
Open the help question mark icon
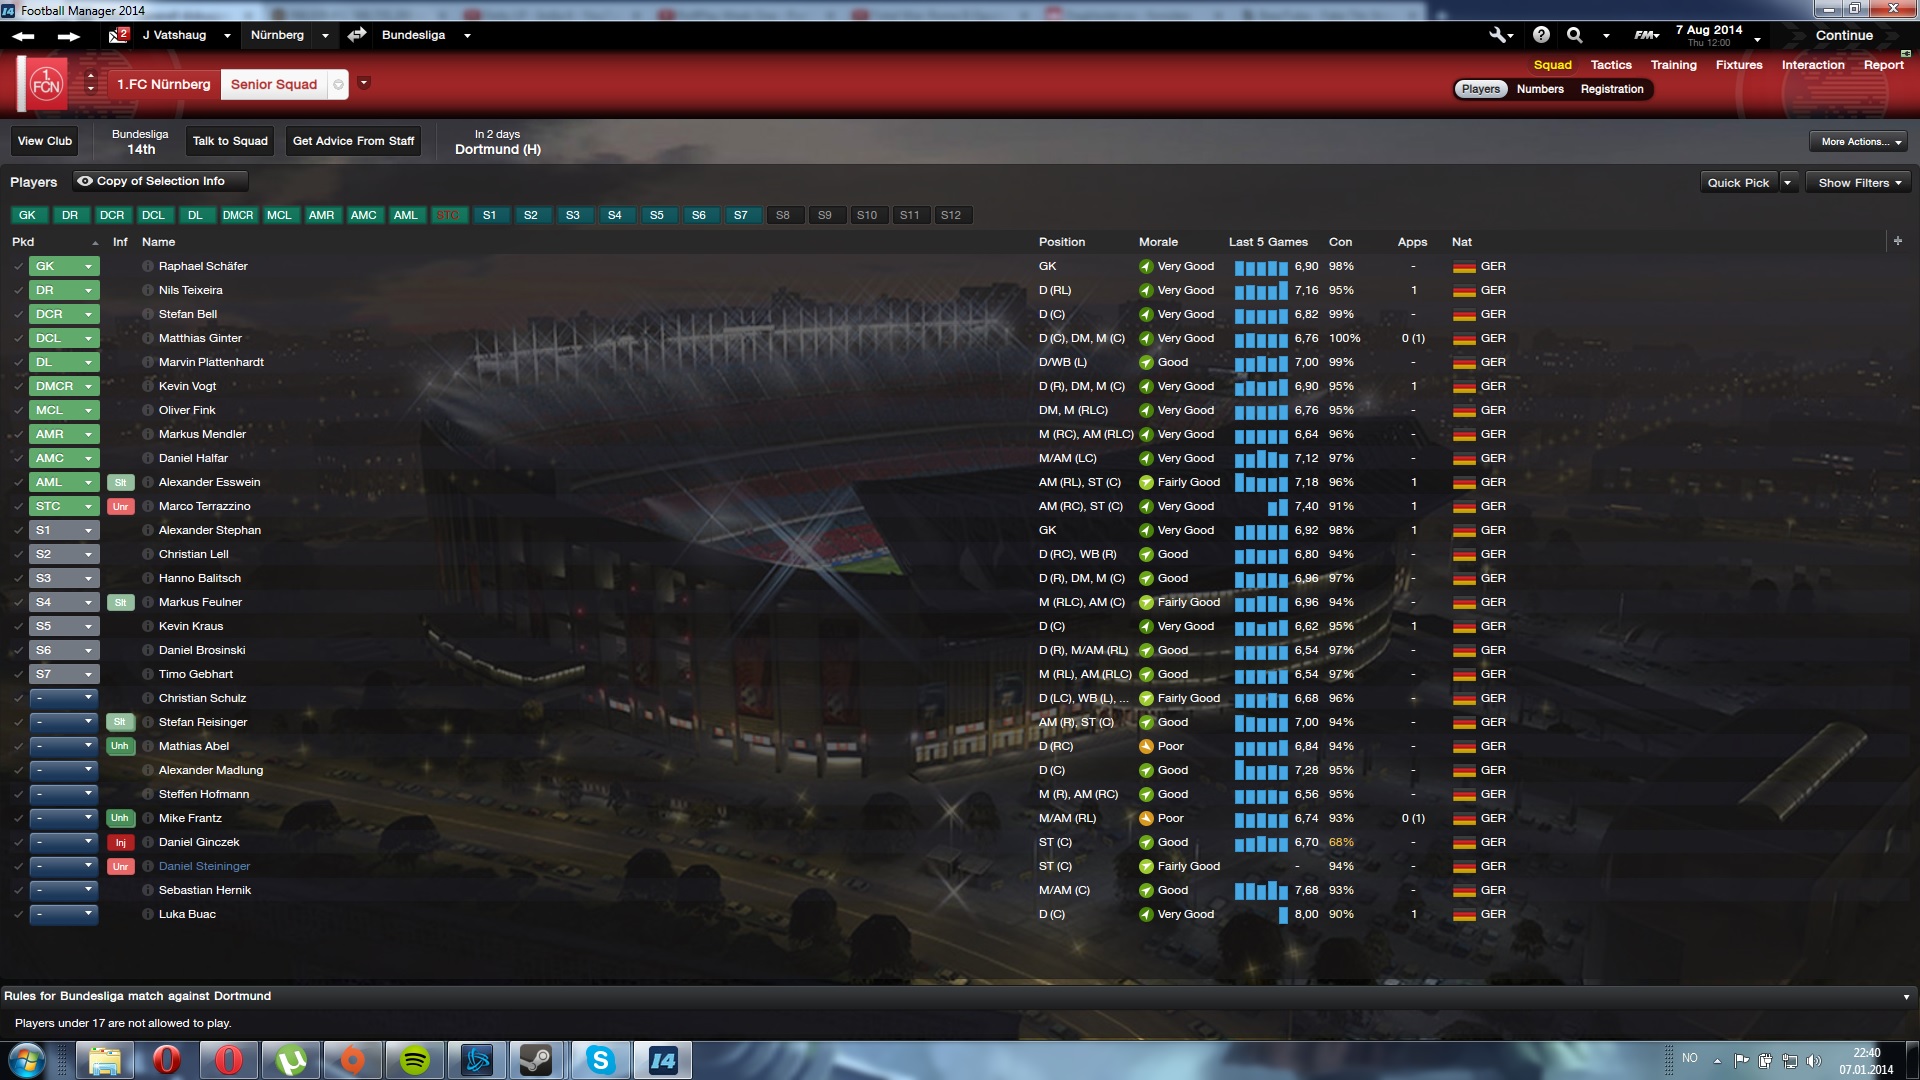click(1541, 35)
